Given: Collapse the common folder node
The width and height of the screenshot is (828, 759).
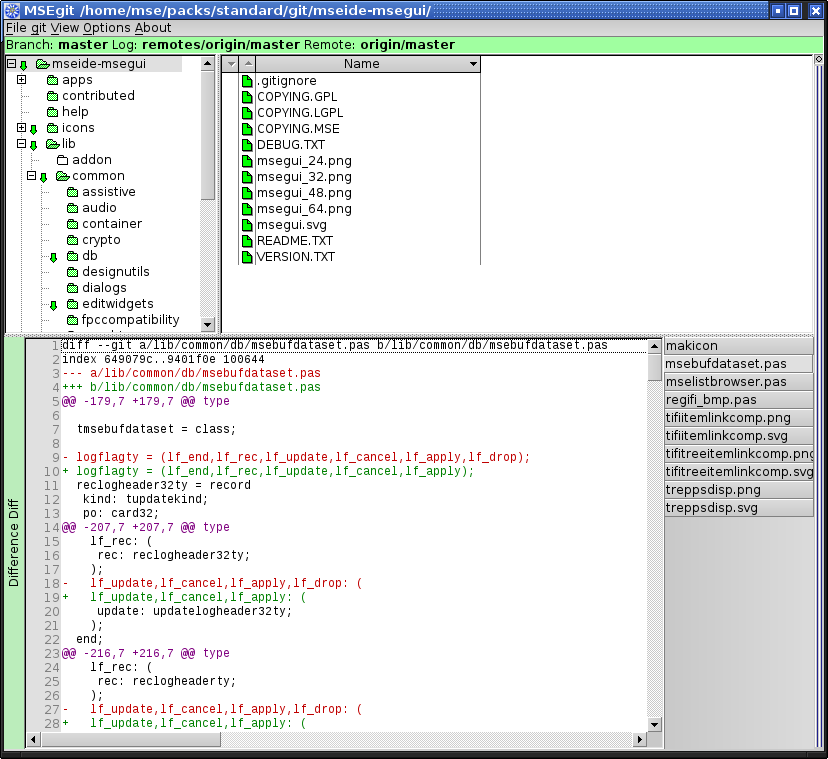Looking at the screenshot, I should click(31, 176).
